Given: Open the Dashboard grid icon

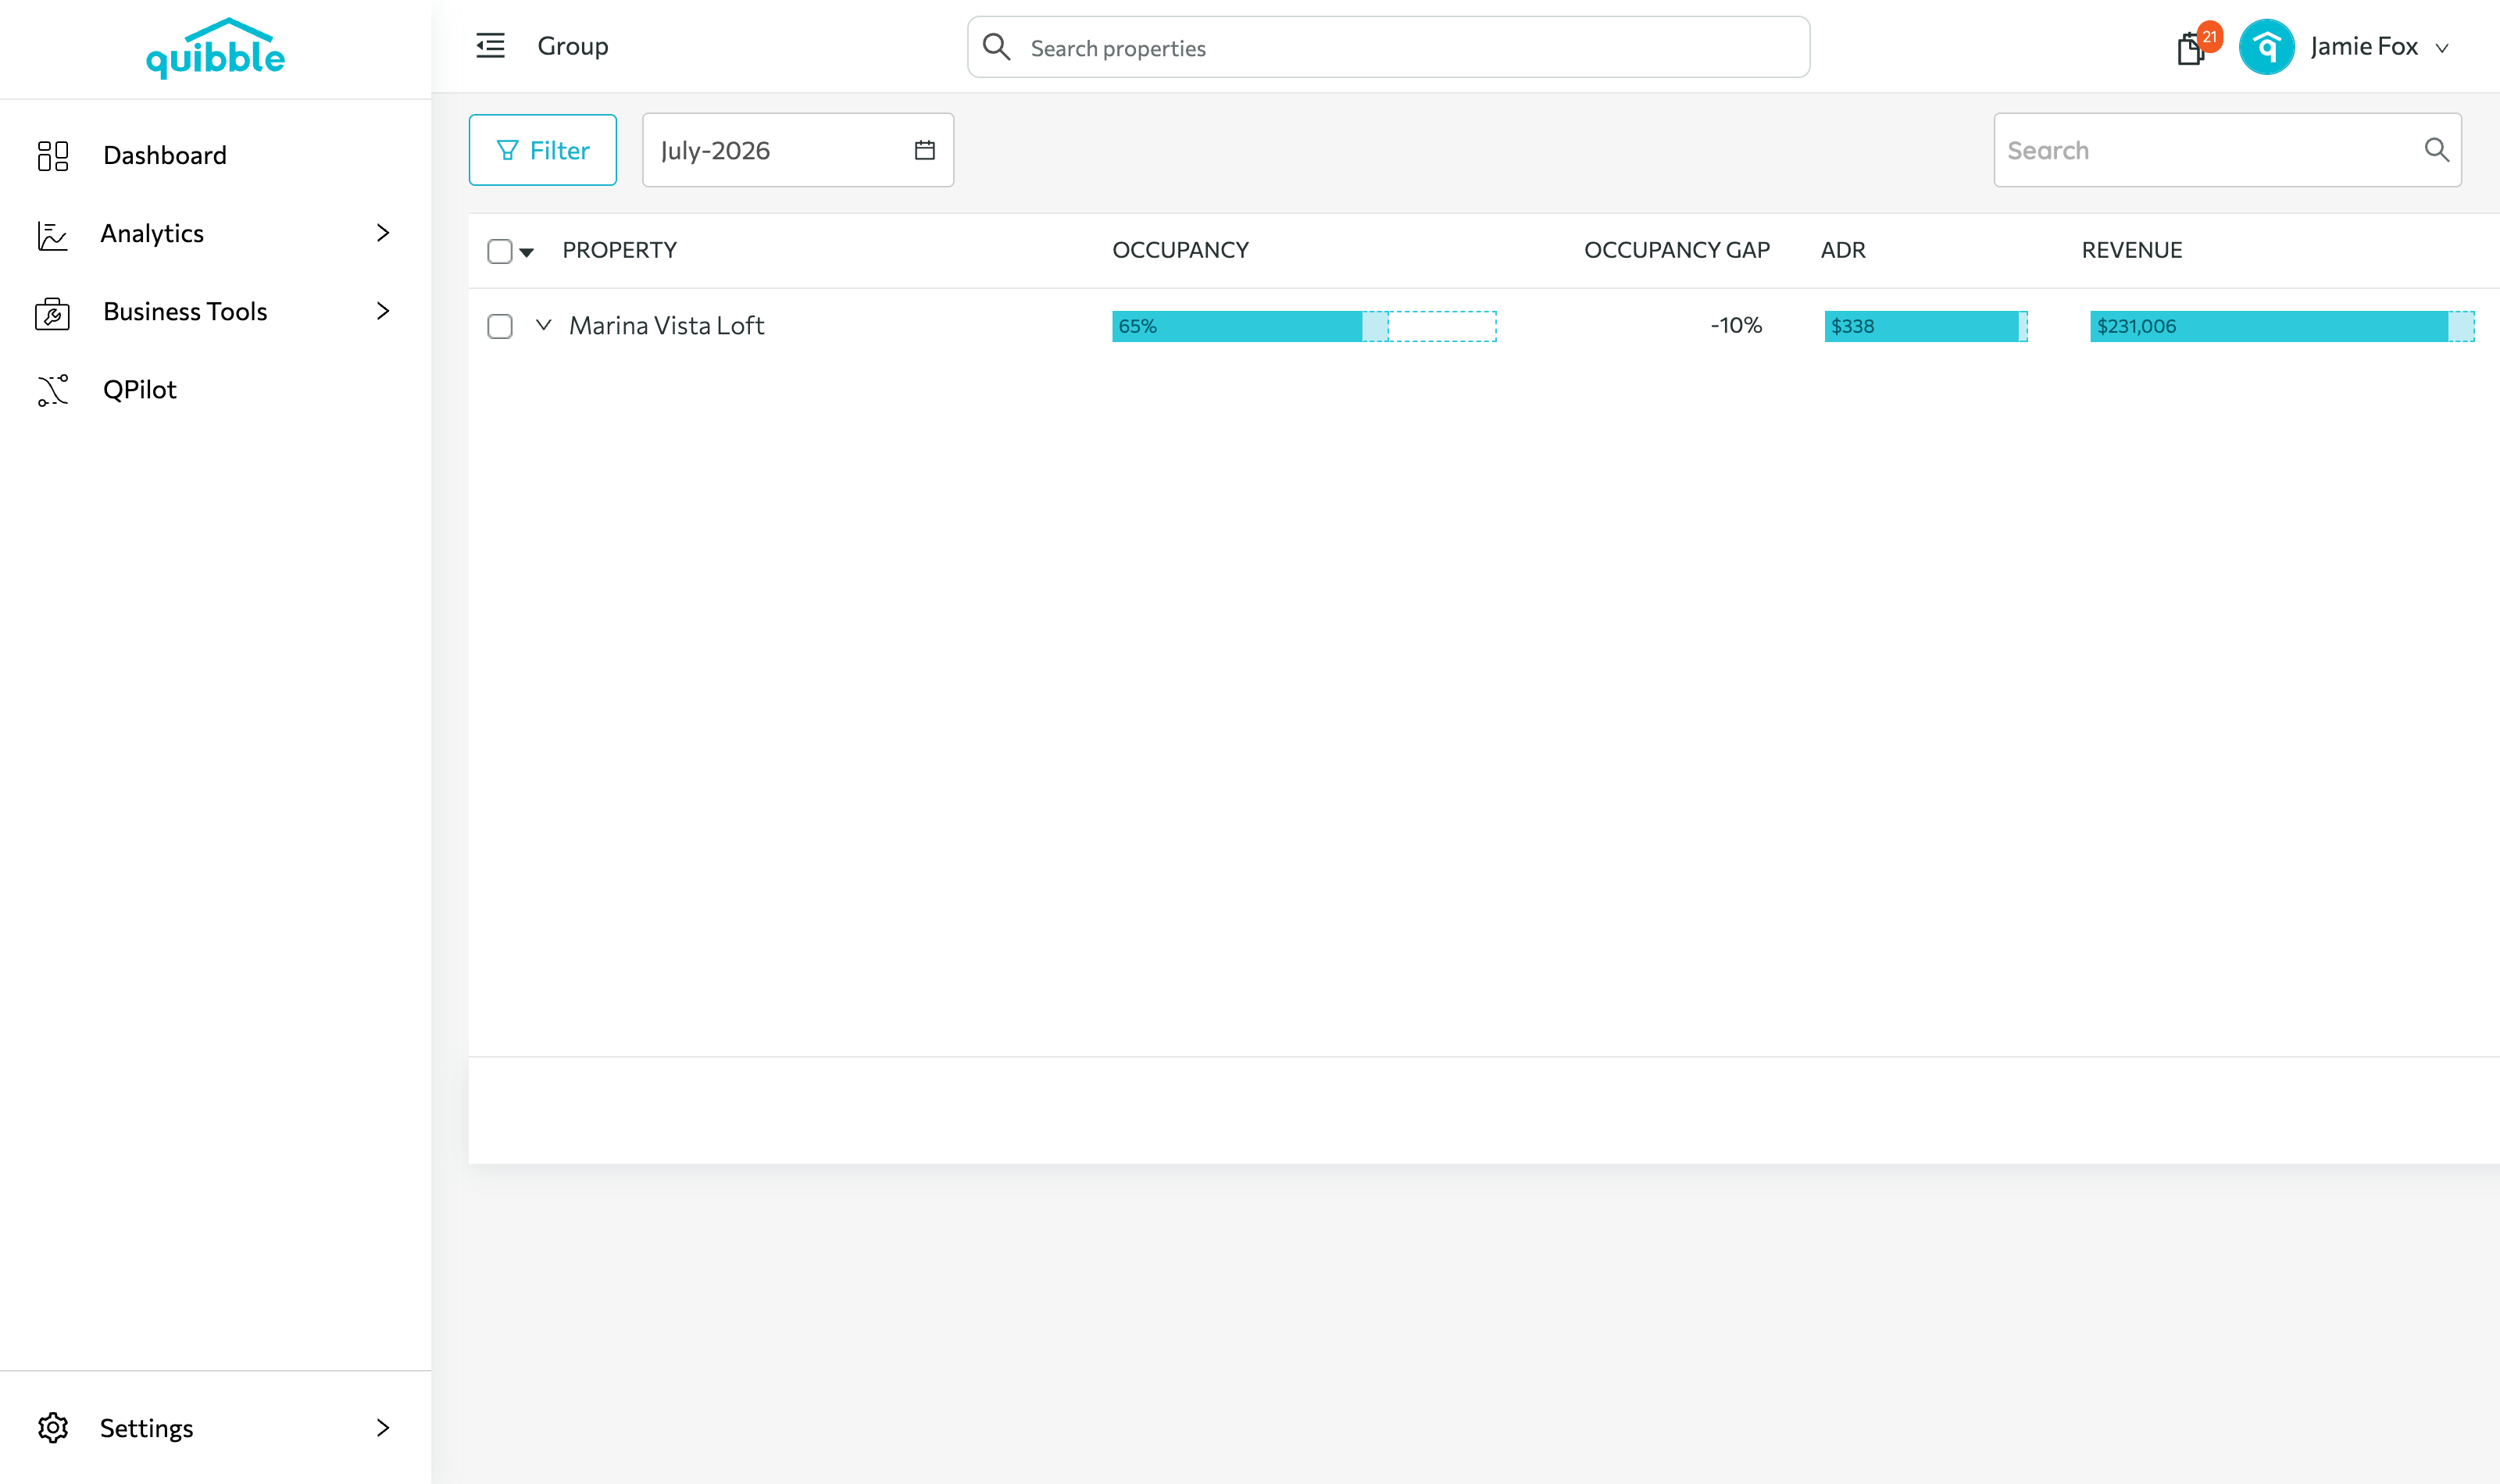Looking at the screenshot, I should coord(53,155).
